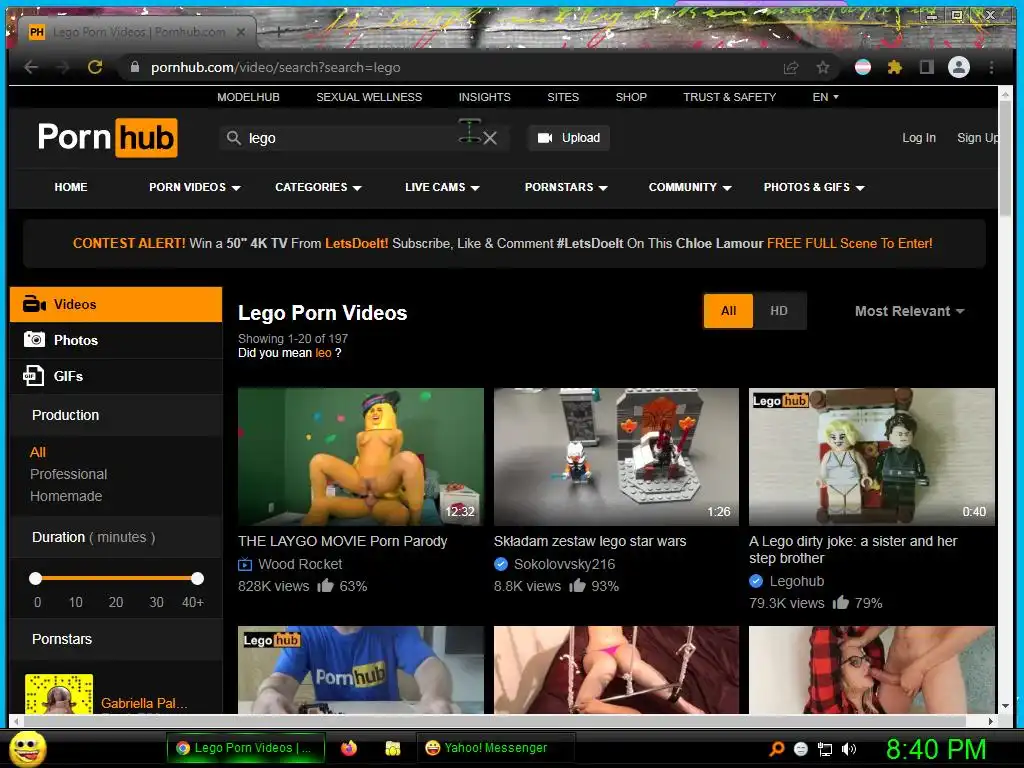Open the EN language dropdown
Image resolution: width=1024 pixels, height=768 pixels.
point(825,97)
